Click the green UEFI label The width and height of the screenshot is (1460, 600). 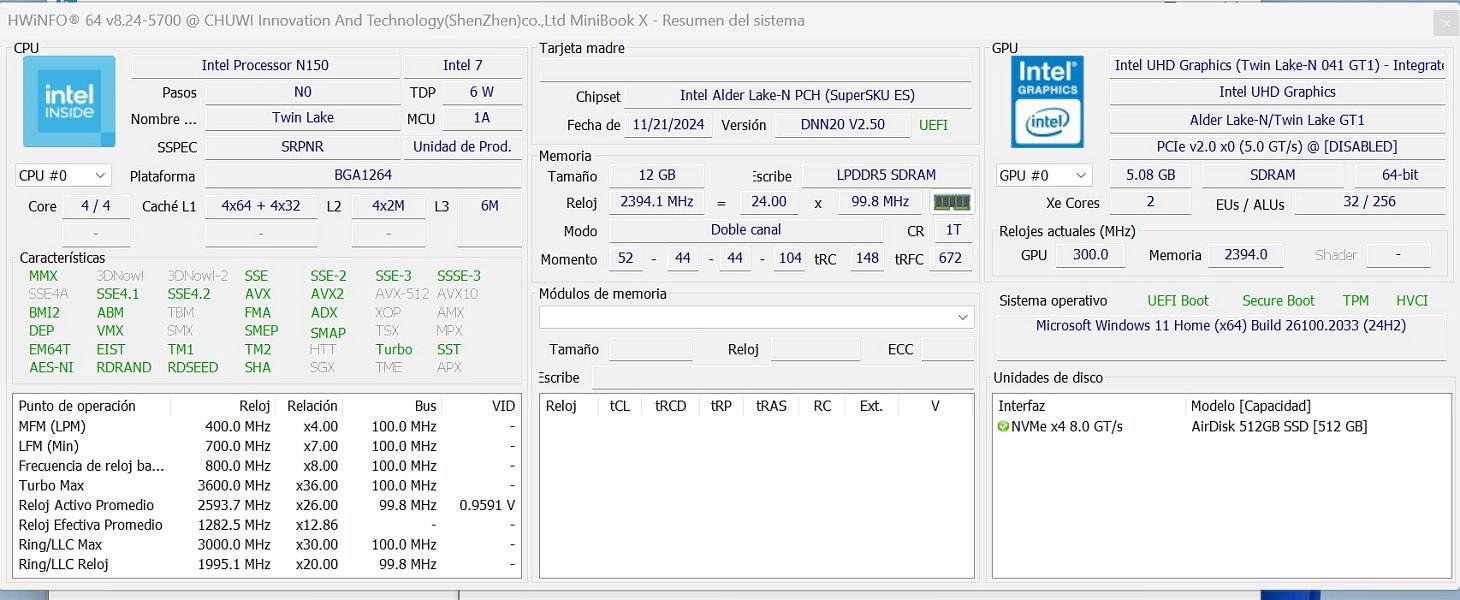click(x=934, y=125)
